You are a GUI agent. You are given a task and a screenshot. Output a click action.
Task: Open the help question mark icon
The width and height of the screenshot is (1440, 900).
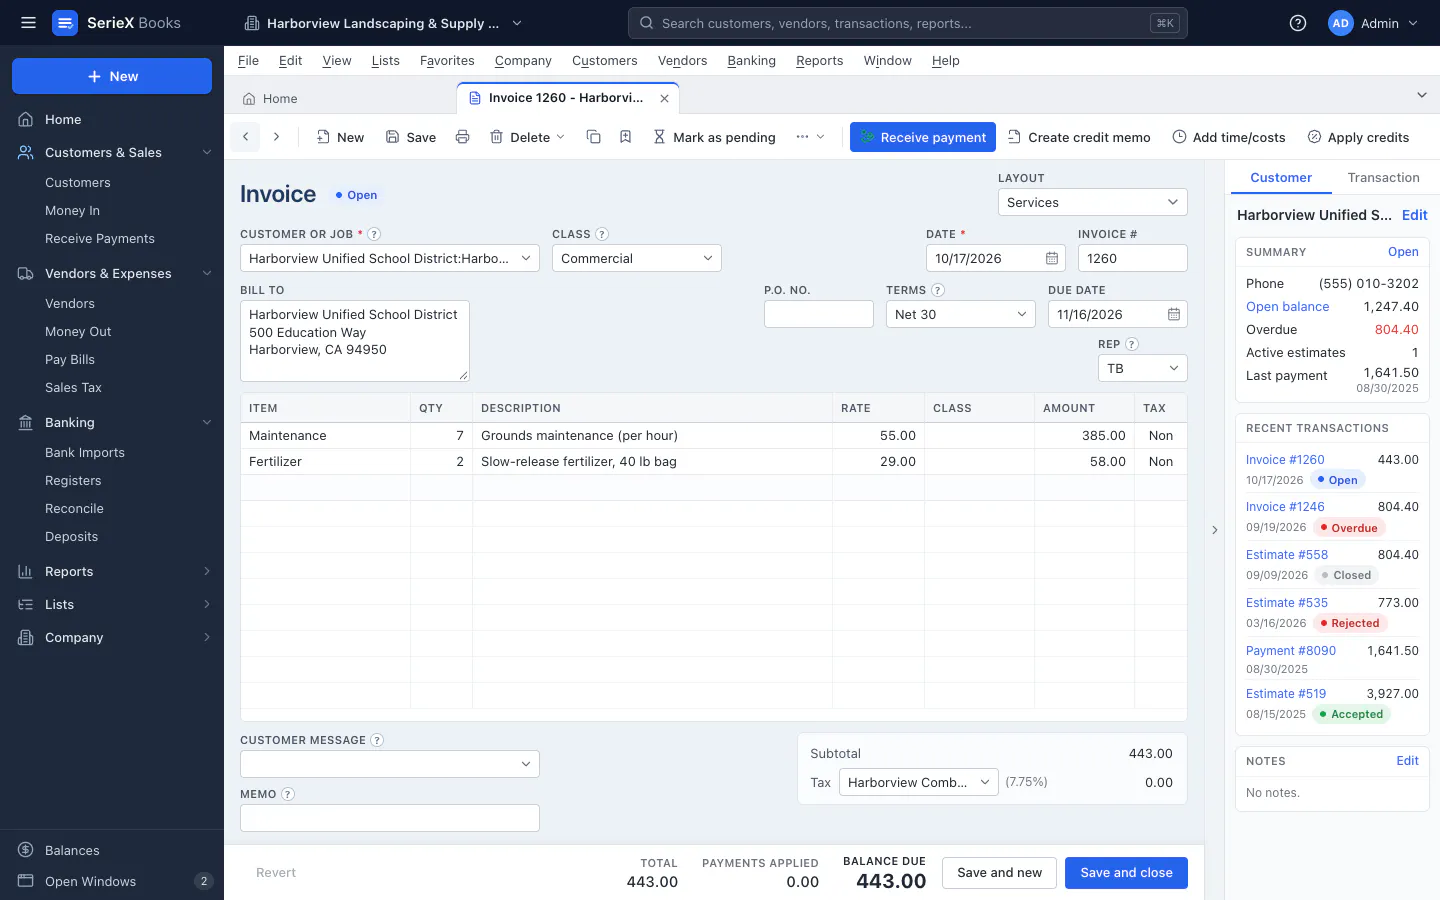coord(1298,23)
